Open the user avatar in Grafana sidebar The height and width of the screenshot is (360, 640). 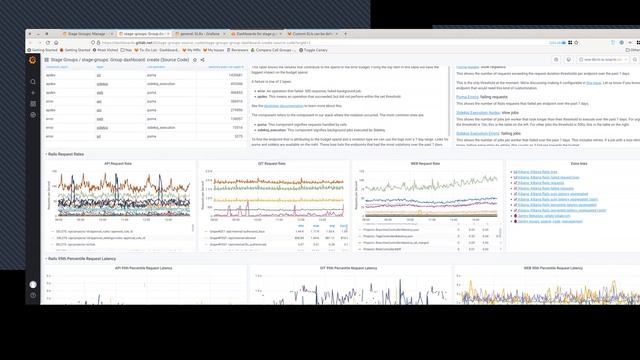(x=33, y=284)
